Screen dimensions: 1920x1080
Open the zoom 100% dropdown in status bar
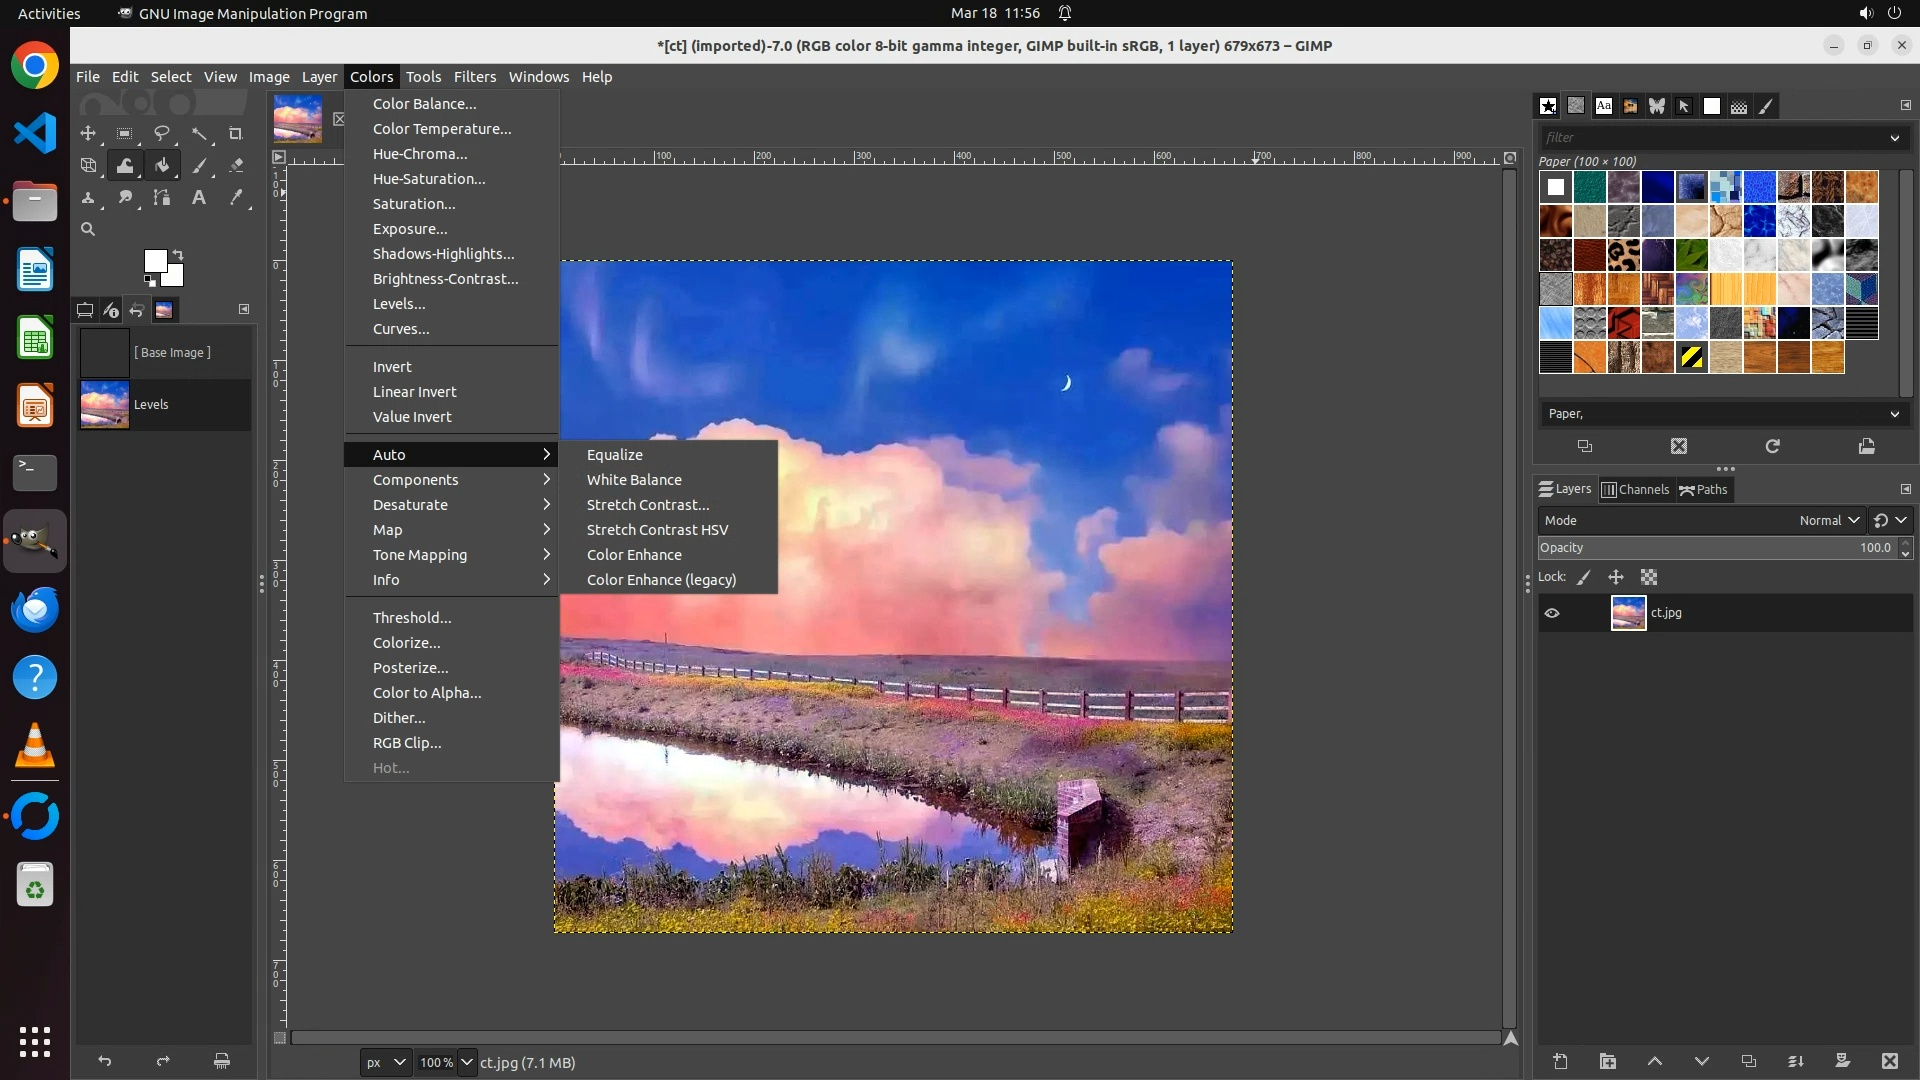[x=466, y=1062]
